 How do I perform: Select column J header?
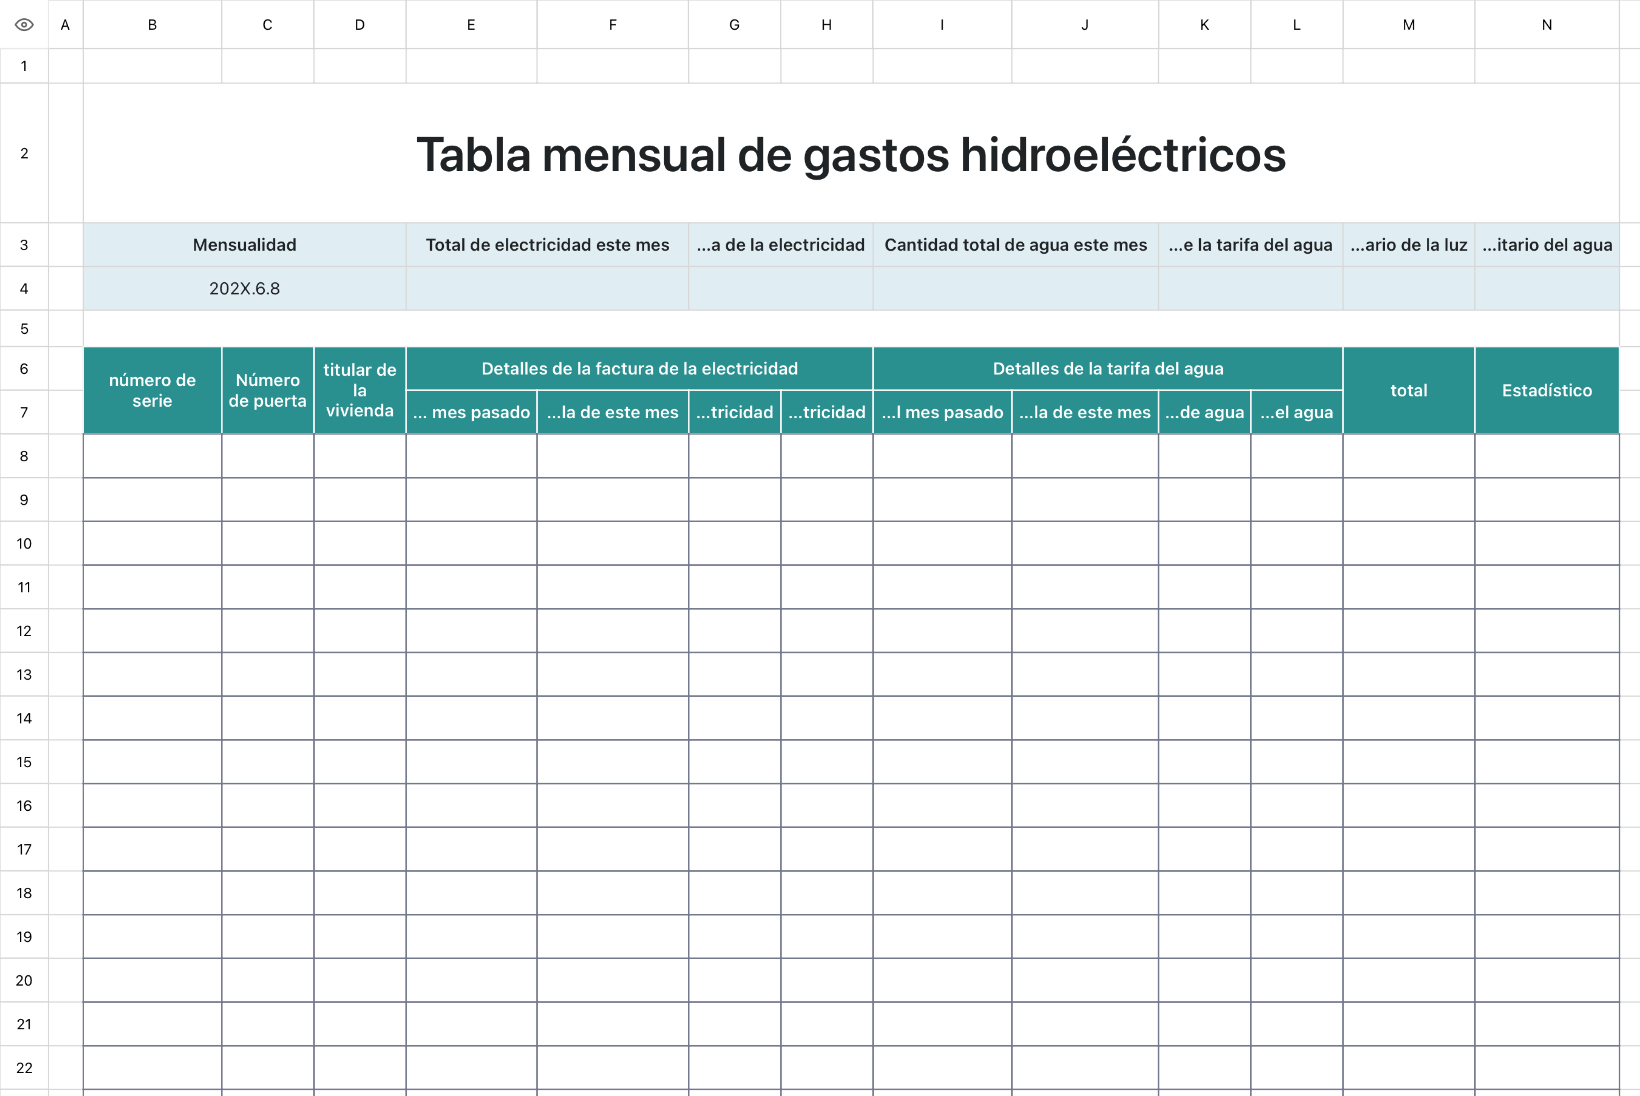[x=1085, y=24]
